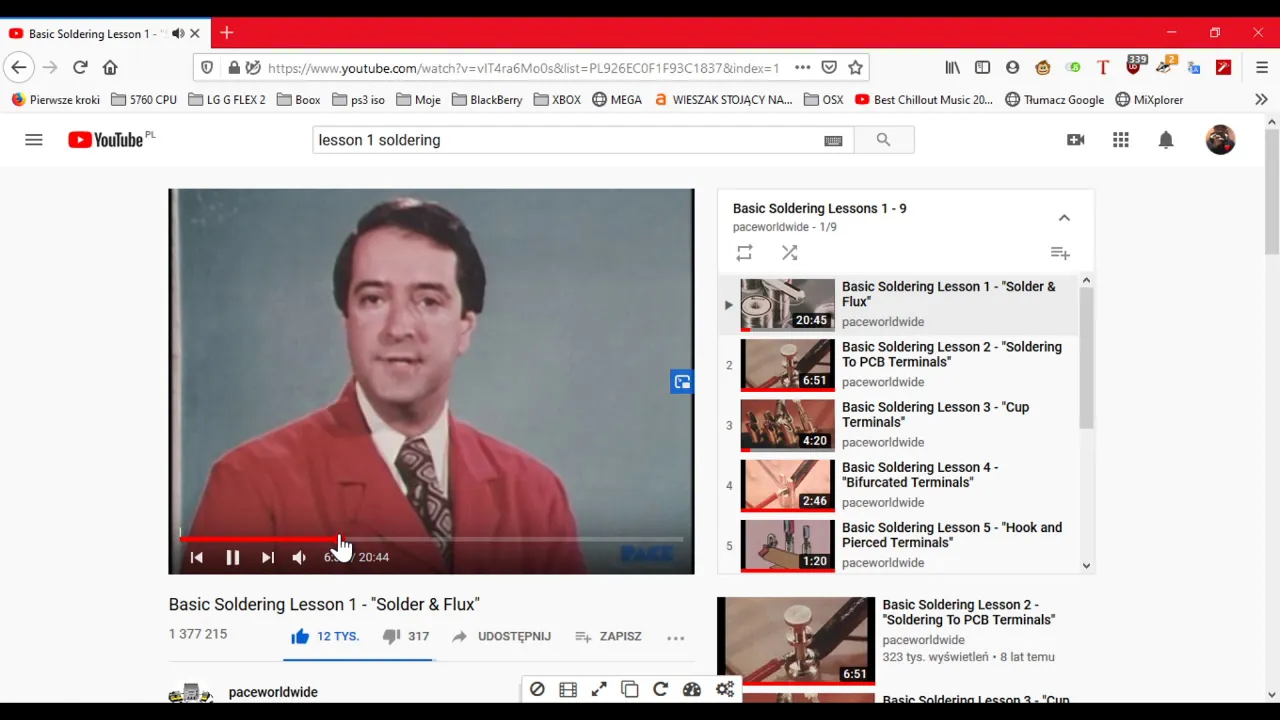1280x720 pixels.
Task: Toggle playlist shuffle button
Action: point(789,253)
